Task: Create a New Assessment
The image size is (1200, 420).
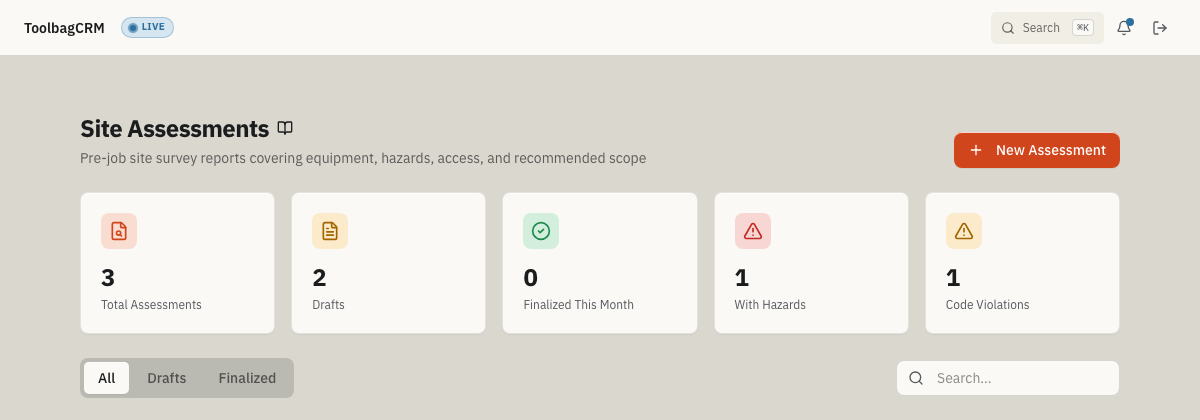Action: [x=1037, y=150]
